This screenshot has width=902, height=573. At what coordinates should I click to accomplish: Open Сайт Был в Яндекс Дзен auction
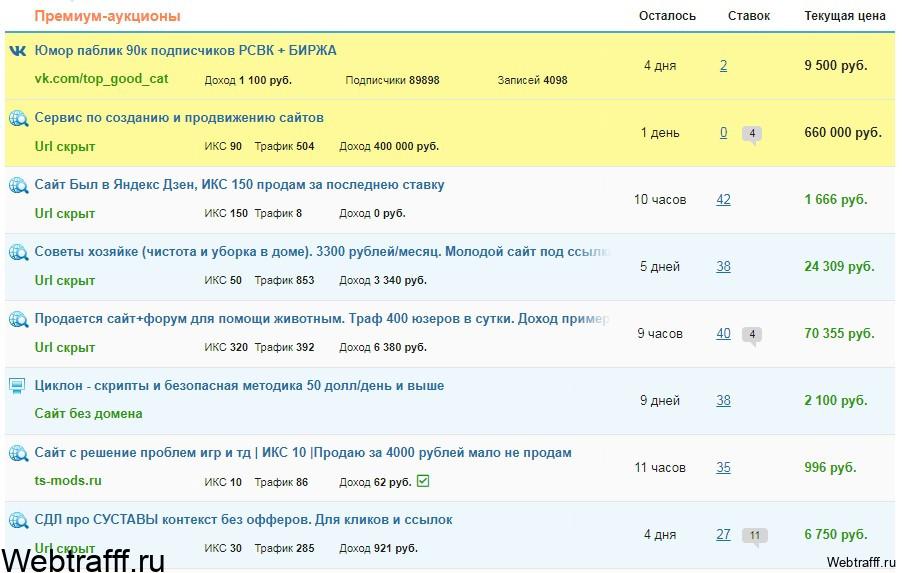click(239, 185)
